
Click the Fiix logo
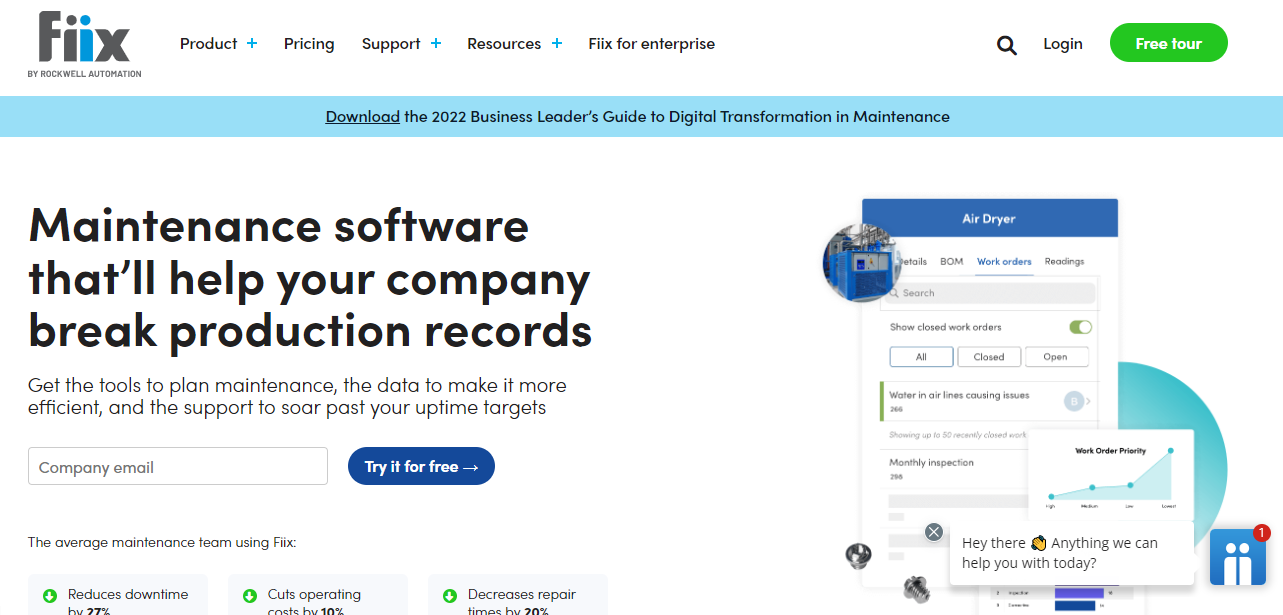[85, 44]
